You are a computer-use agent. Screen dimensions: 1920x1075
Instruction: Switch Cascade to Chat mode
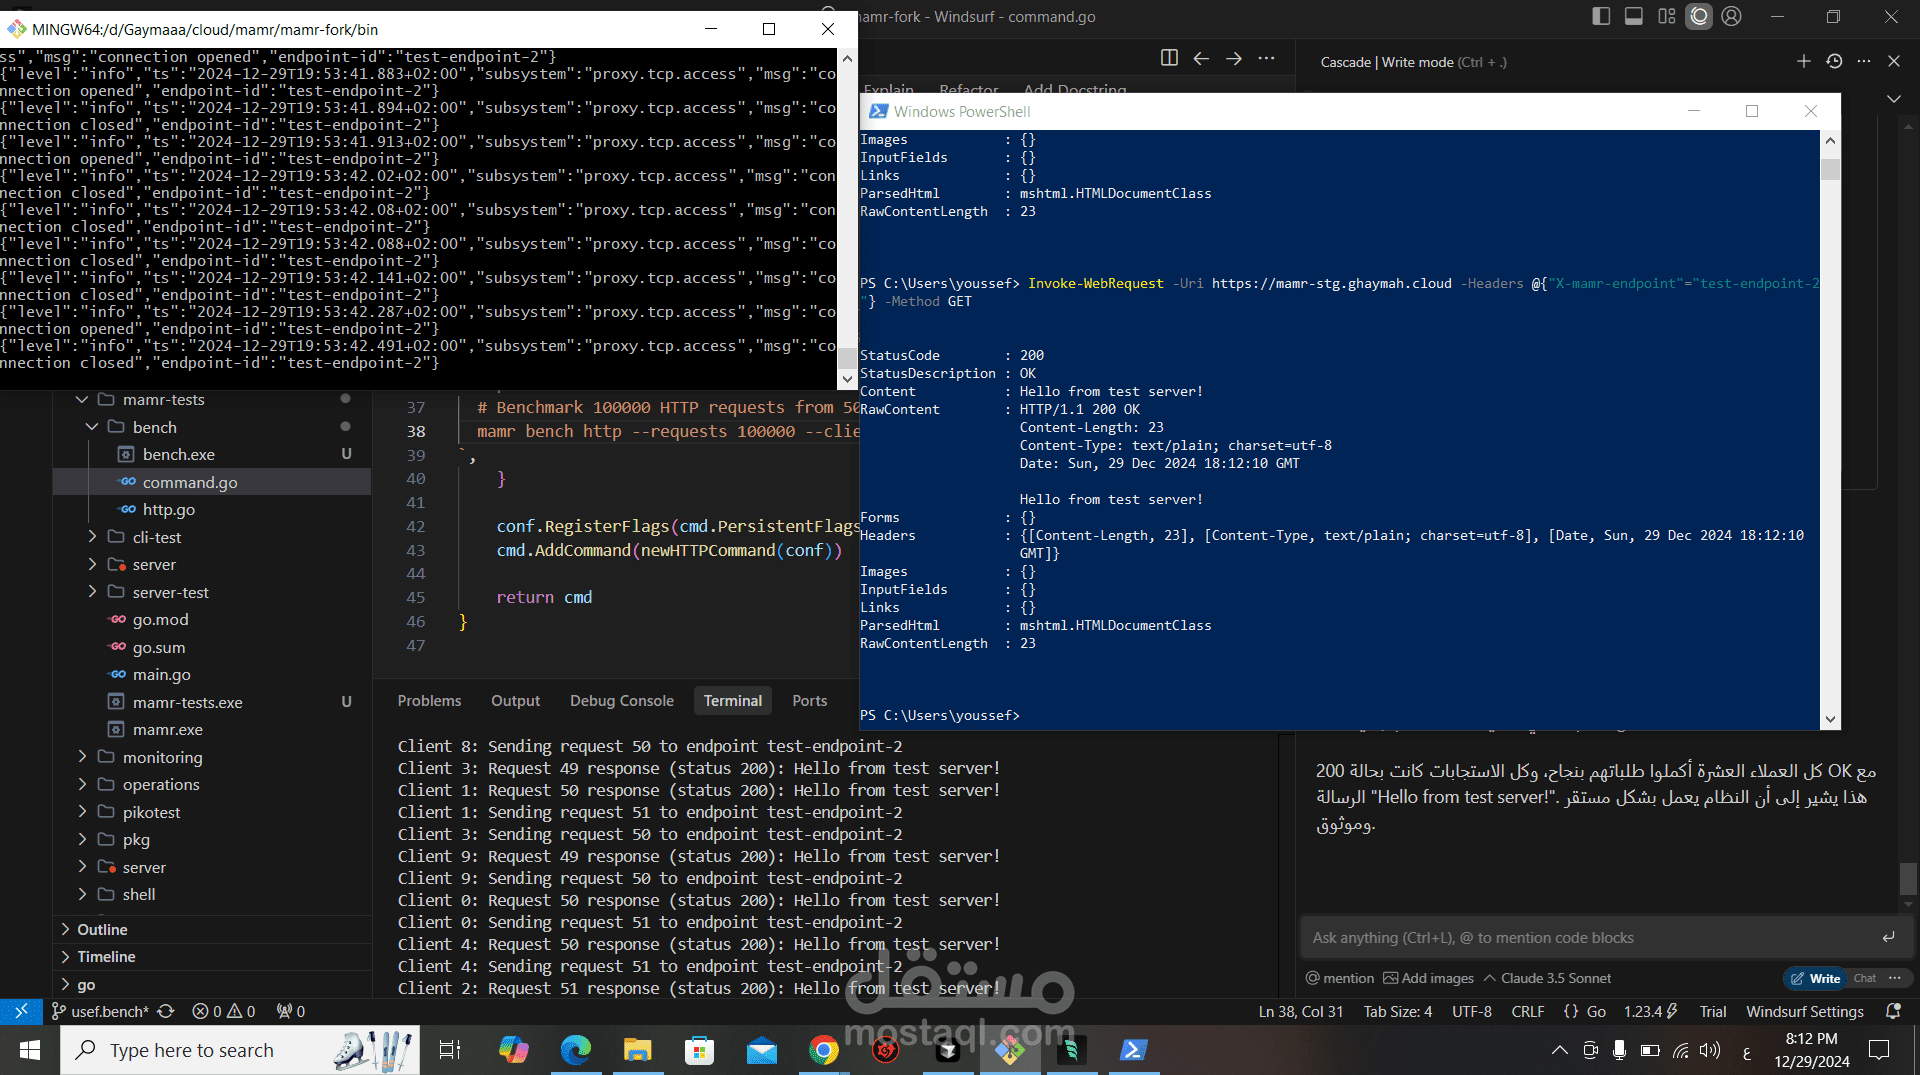1865,978
